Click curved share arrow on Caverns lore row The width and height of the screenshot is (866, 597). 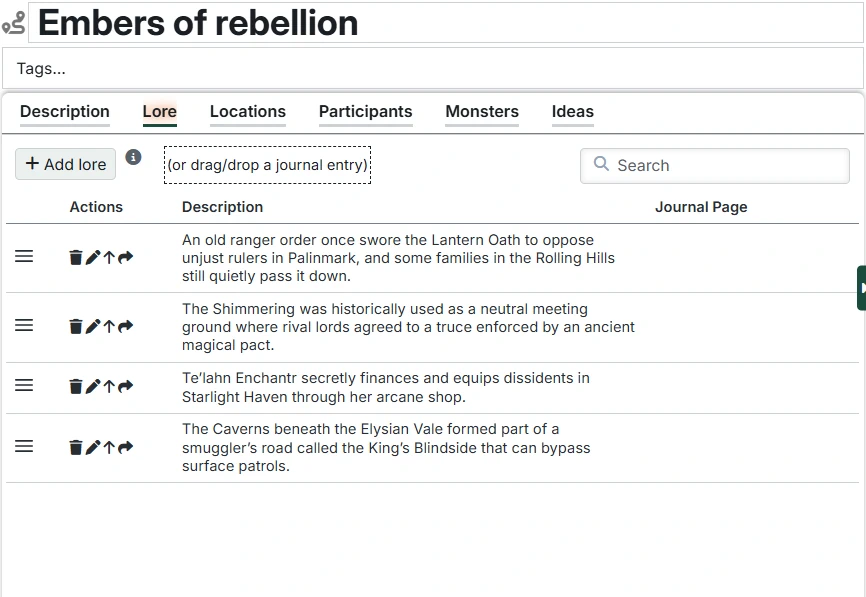click(x=125, y=448)
